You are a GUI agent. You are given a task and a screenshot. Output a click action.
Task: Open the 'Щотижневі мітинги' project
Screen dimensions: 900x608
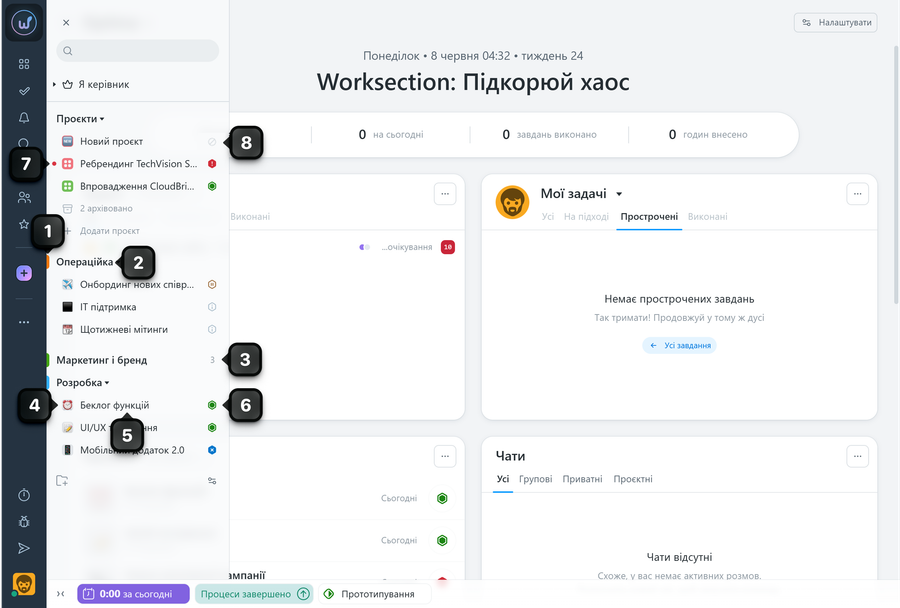point(123,330)
